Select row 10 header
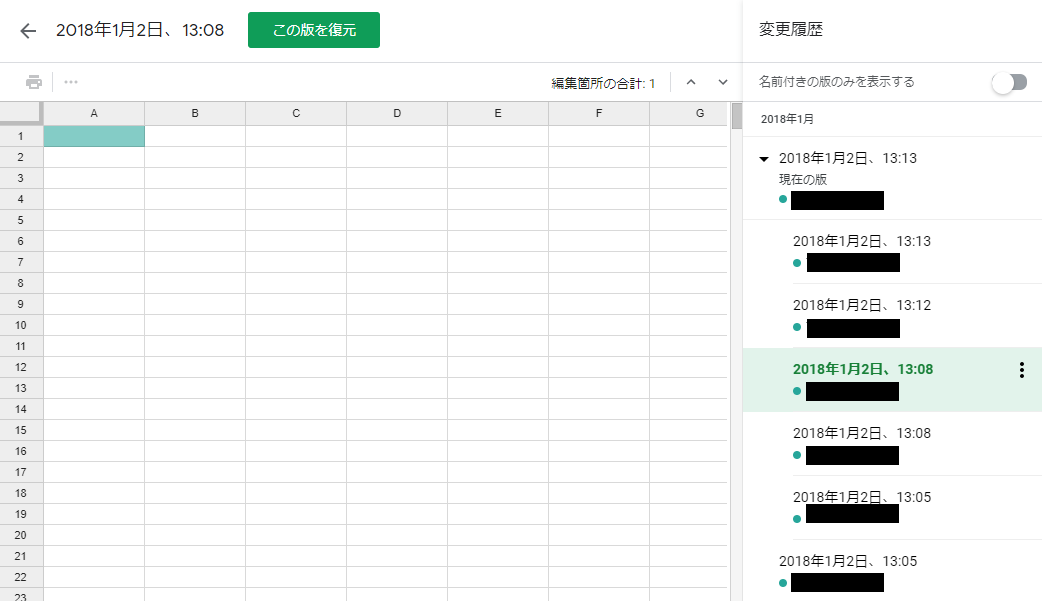Viewport: 1042px width, 601px height. tap(21, 325)
